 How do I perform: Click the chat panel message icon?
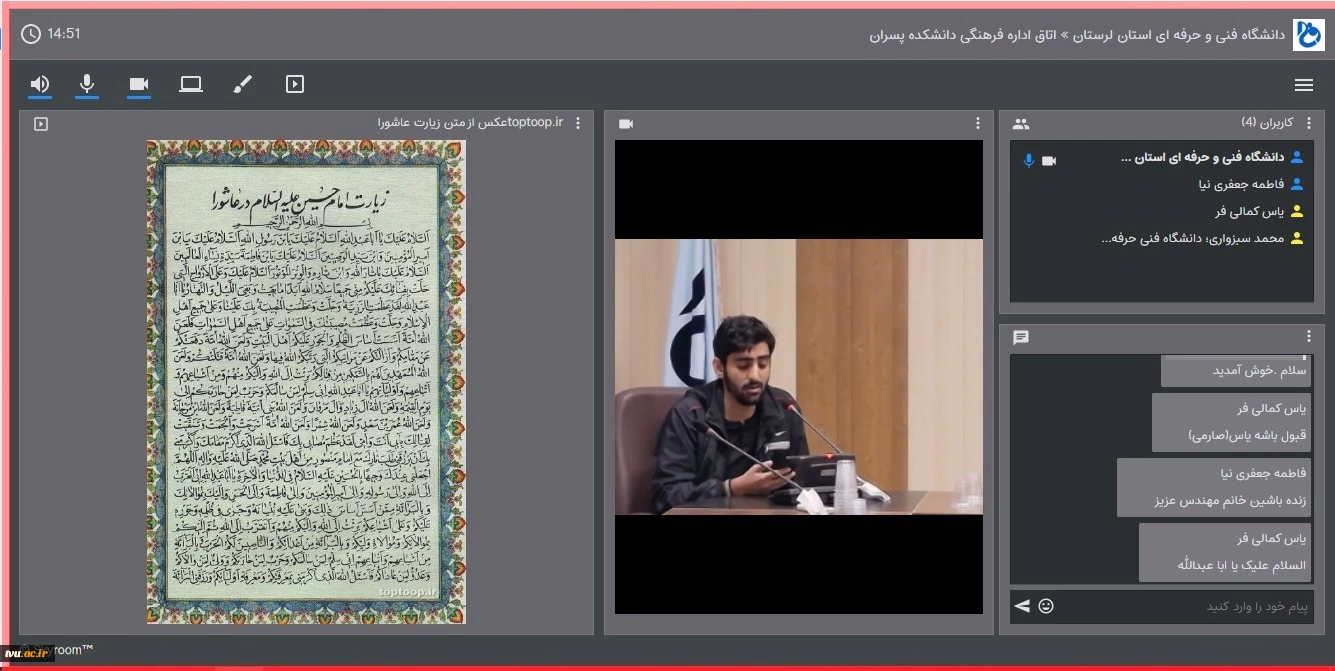click(x=1020, y=337)
